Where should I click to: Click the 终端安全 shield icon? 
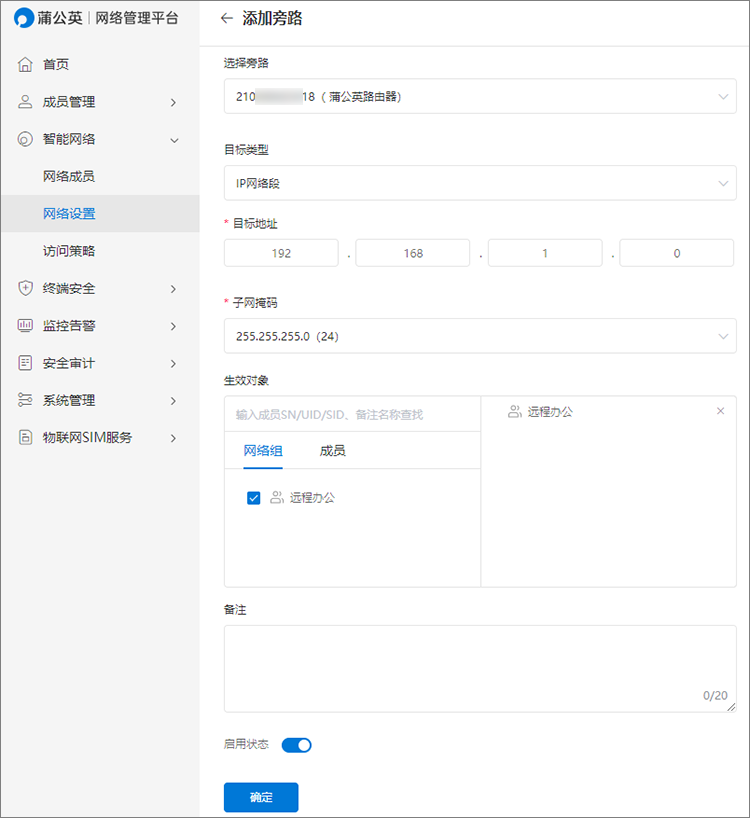(x=26, y=289)
